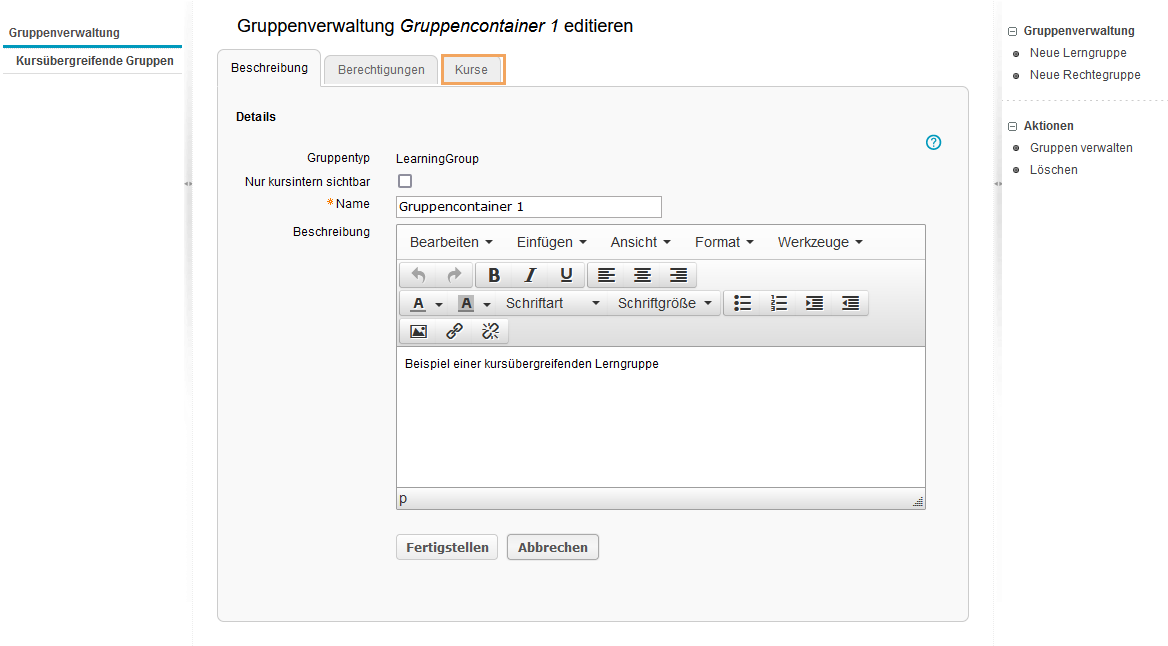Start a numbered list
The image size is (1168, 646).
pos(779,303)
